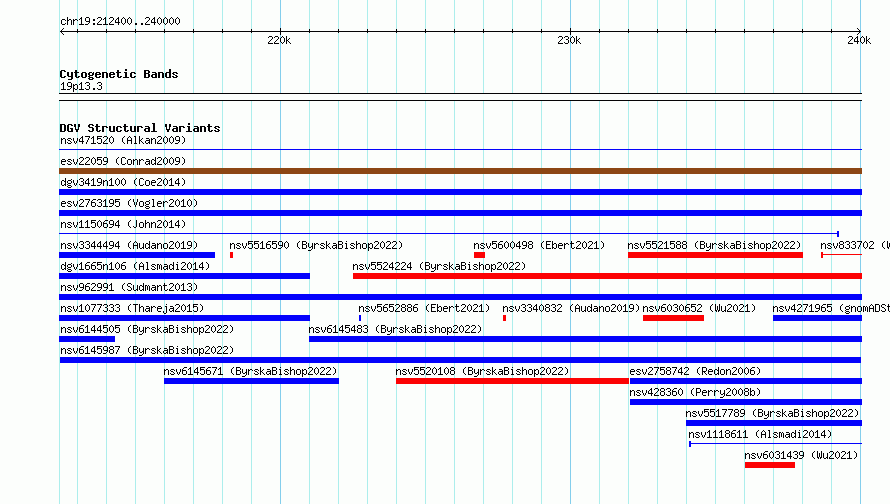The height and width of the screenshot is (504, 890).
Task: Select the blue nsv3344494 feature bar
Action: (x=137, y=255)
